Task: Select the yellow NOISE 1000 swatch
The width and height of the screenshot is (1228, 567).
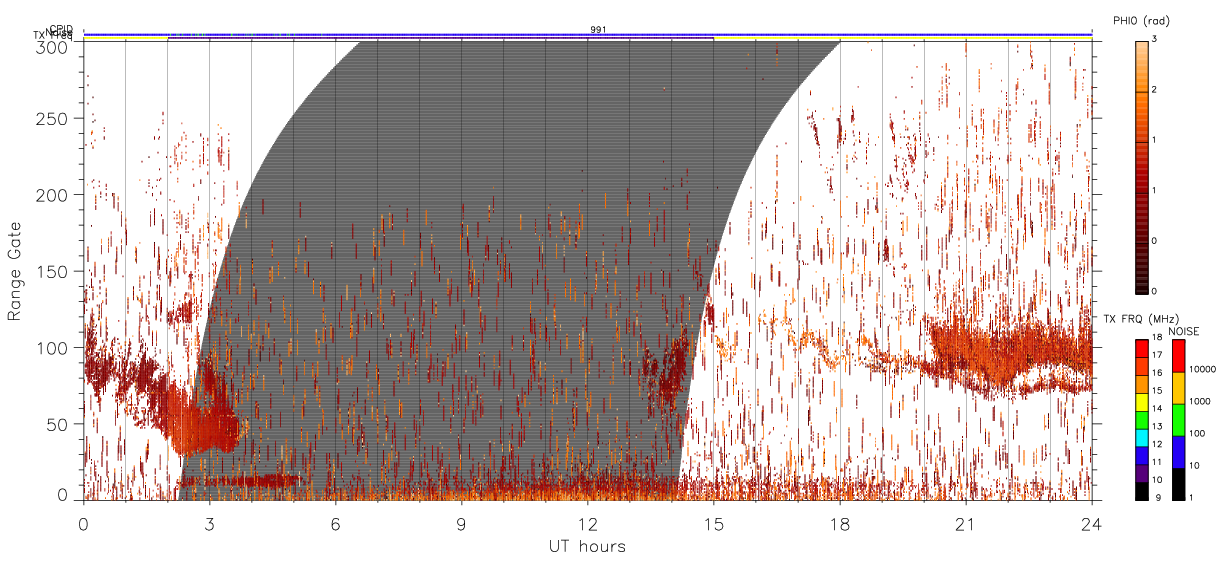Action: click(x=1179, y=388)
